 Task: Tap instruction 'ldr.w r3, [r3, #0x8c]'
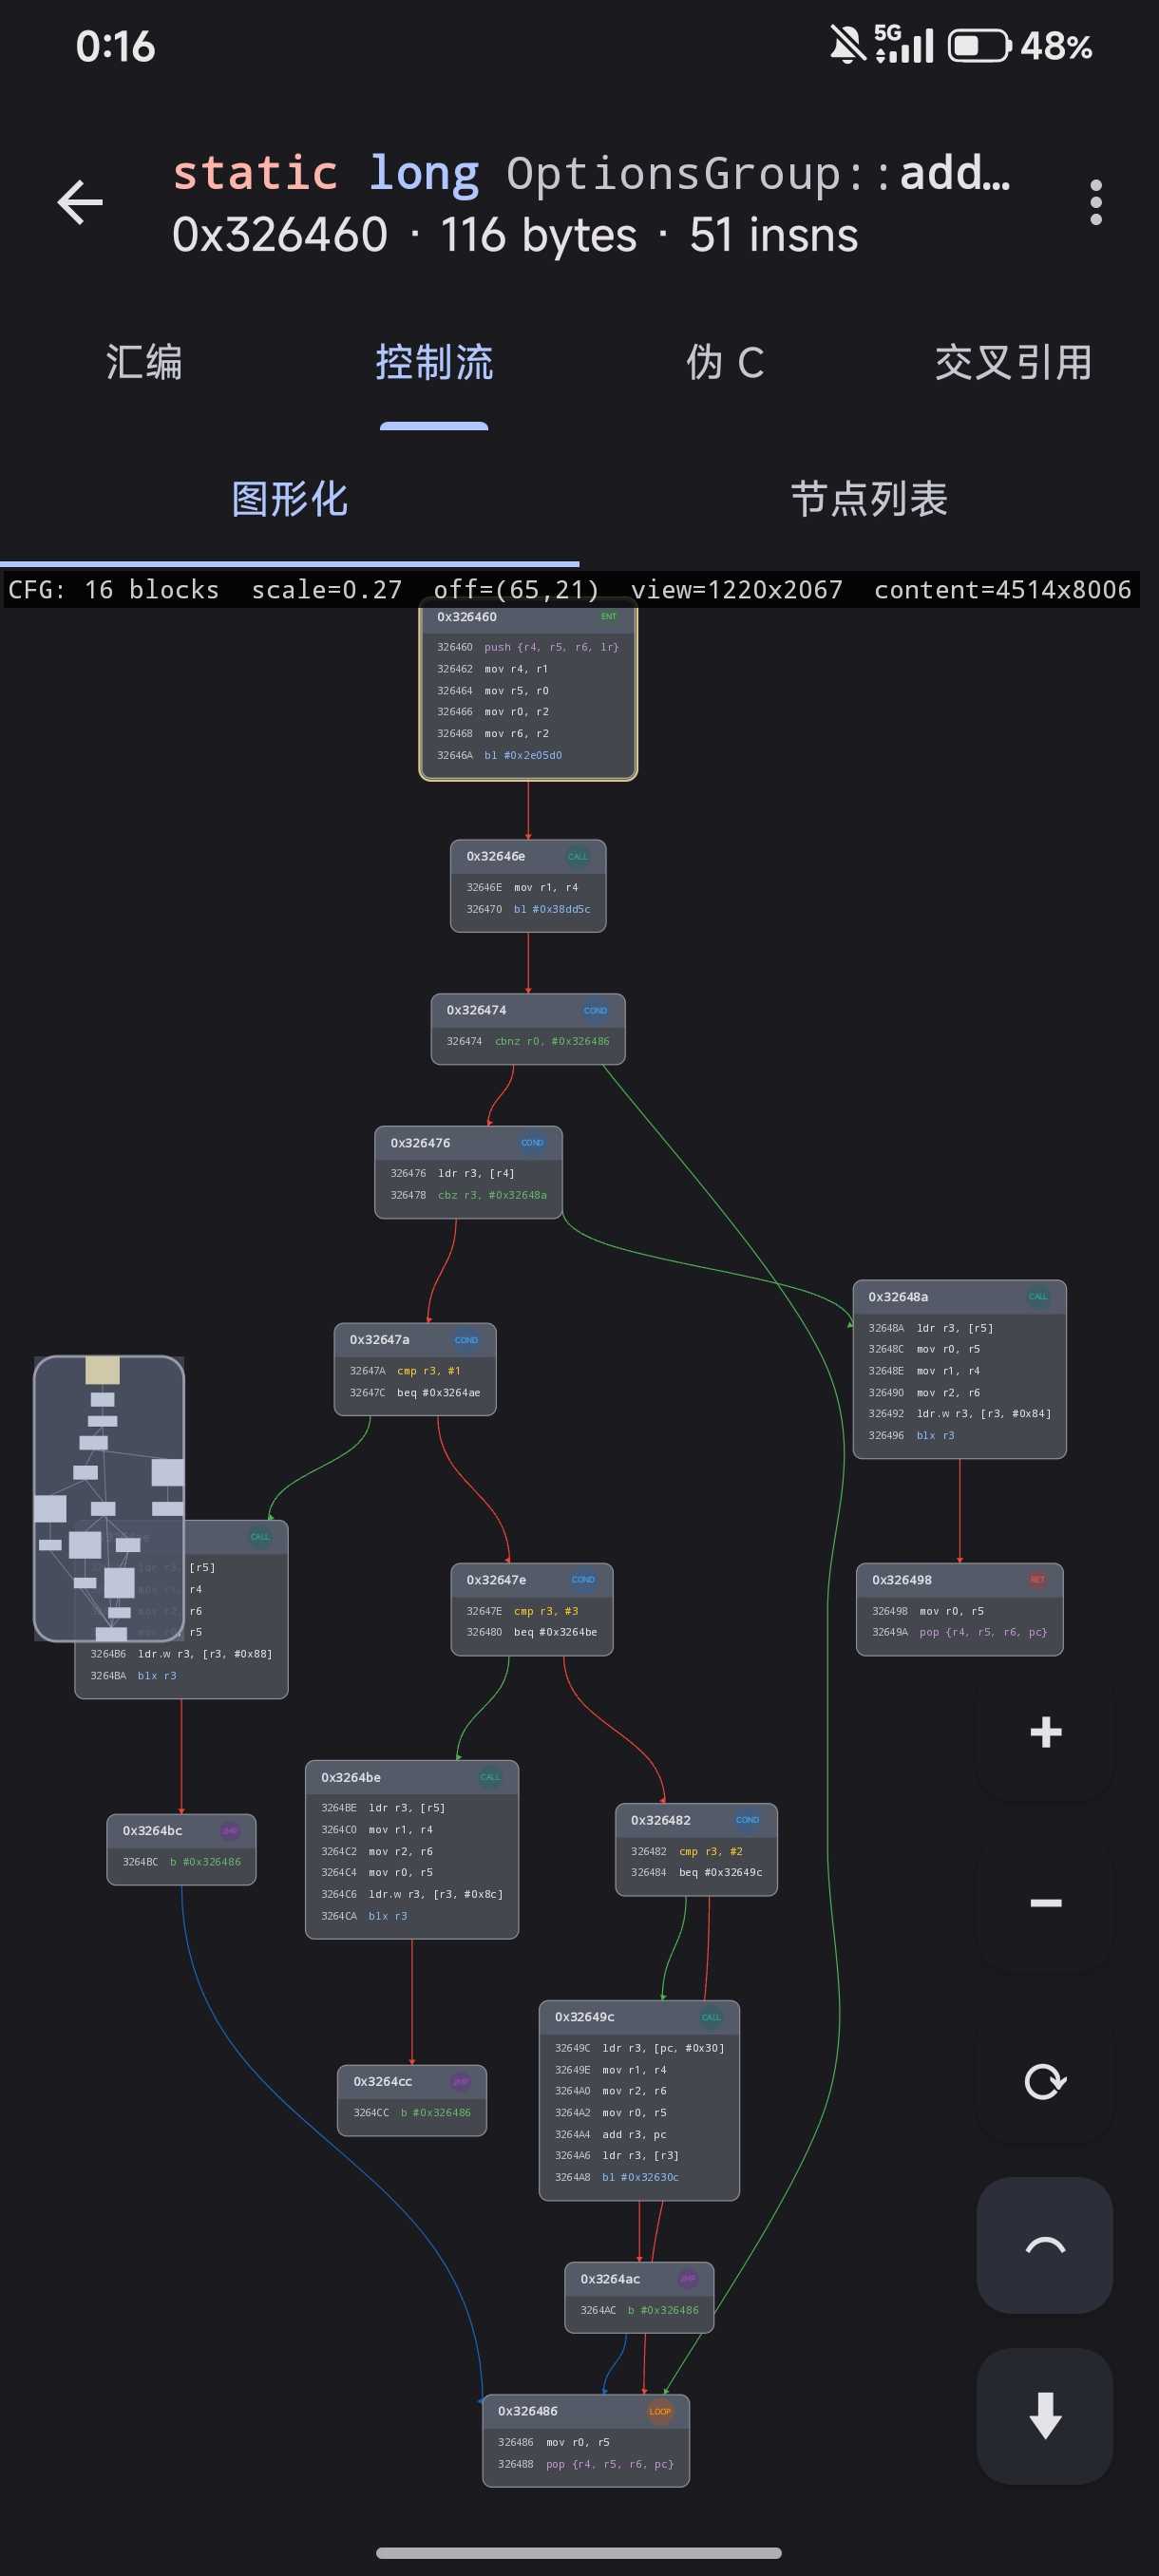click(x=436, y=1894)
